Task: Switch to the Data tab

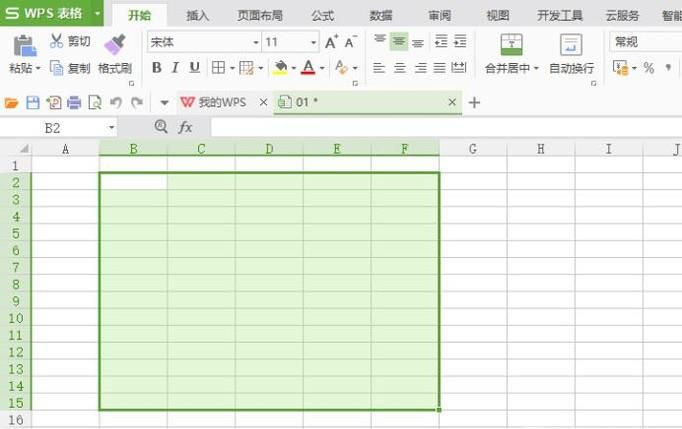Action: 381,16
